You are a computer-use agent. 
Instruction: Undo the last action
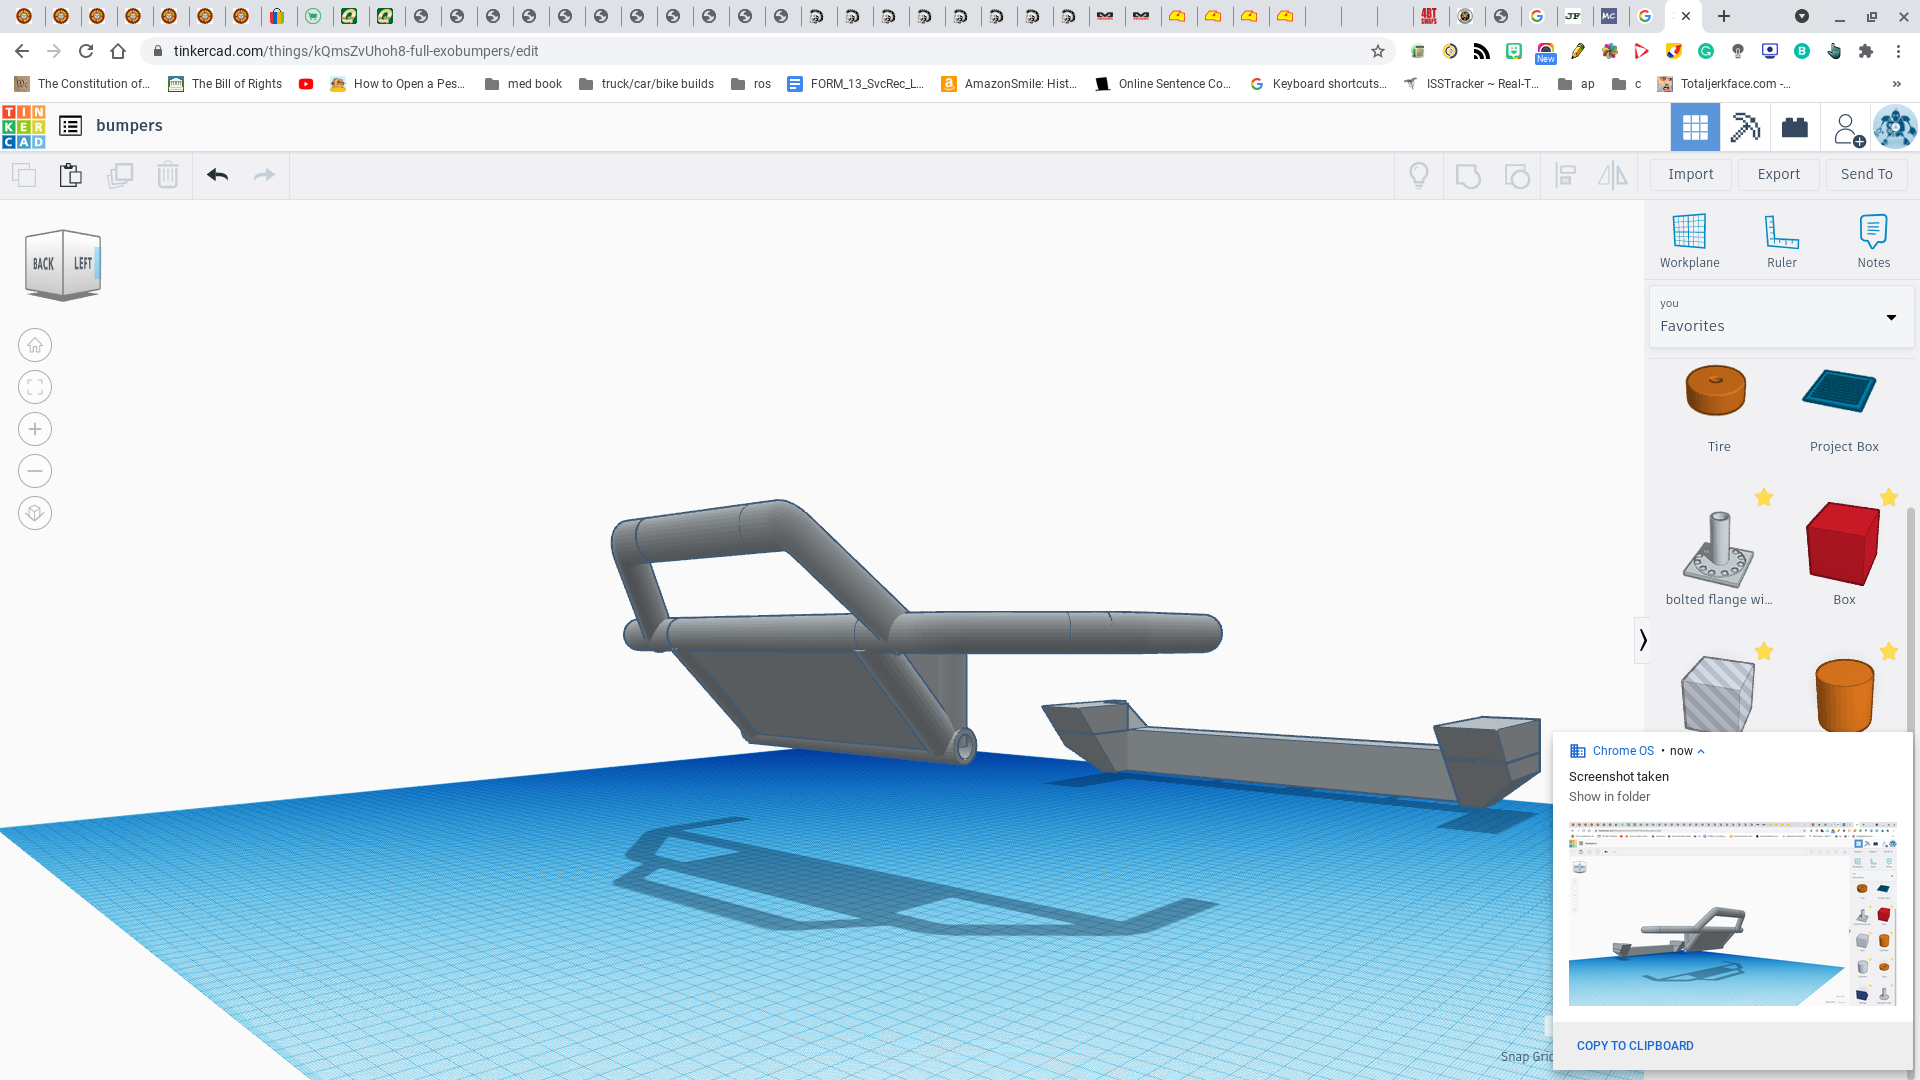pyautogui.click(x=217, y=175)
